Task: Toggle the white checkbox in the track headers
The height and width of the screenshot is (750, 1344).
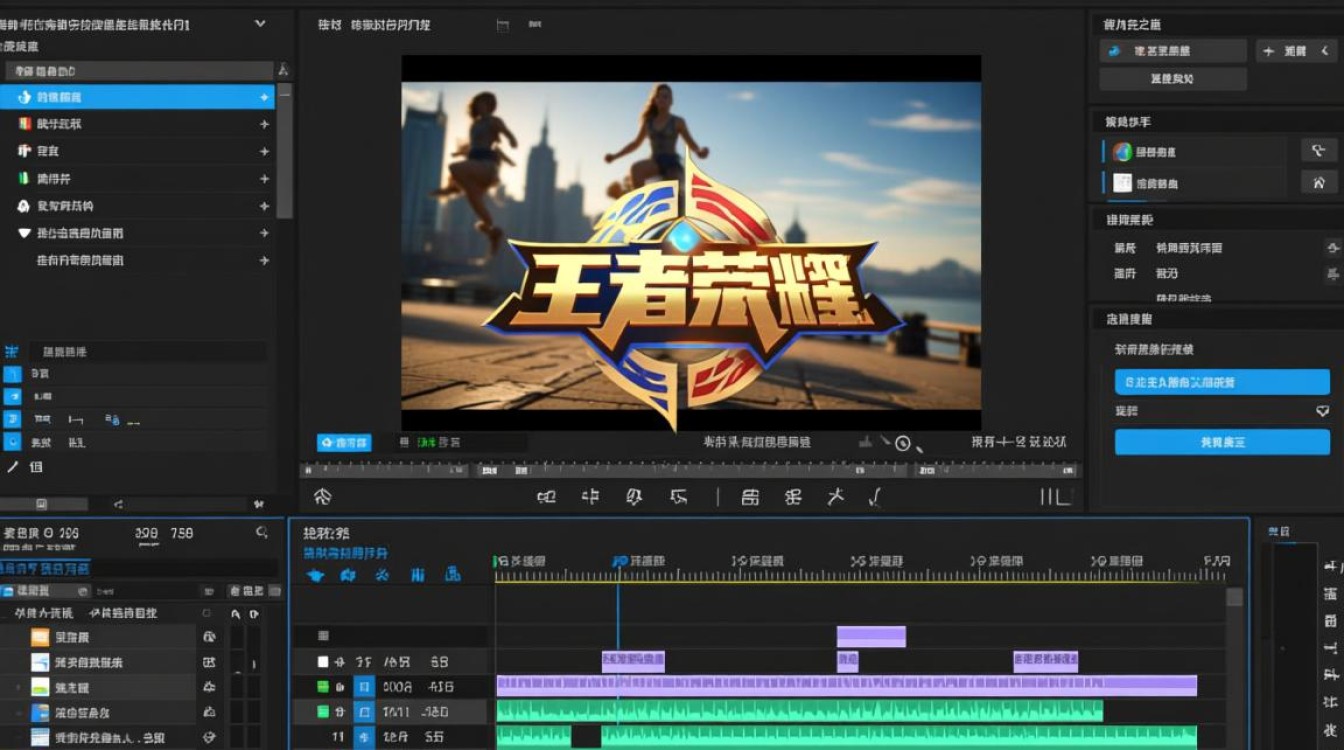Action: coord(323,661)
